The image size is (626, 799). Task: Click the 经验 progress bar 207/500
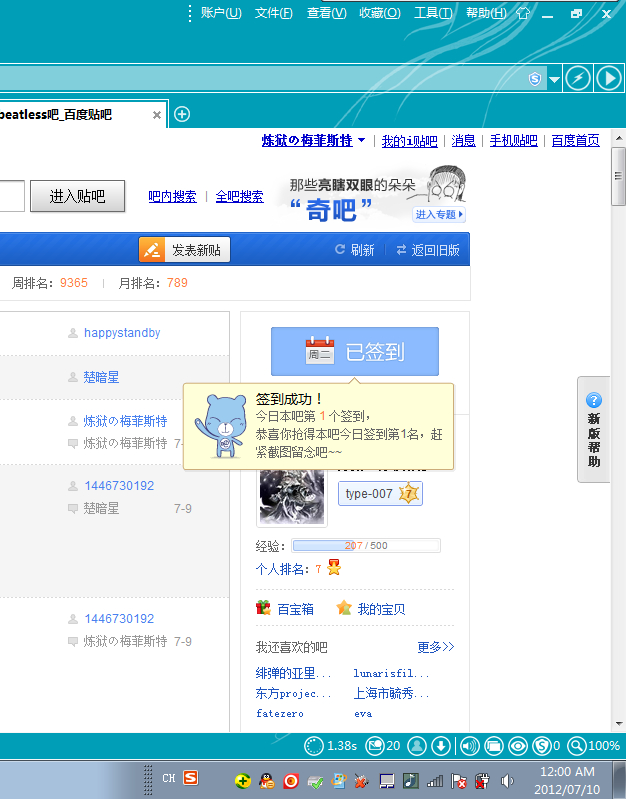(366, 546)
